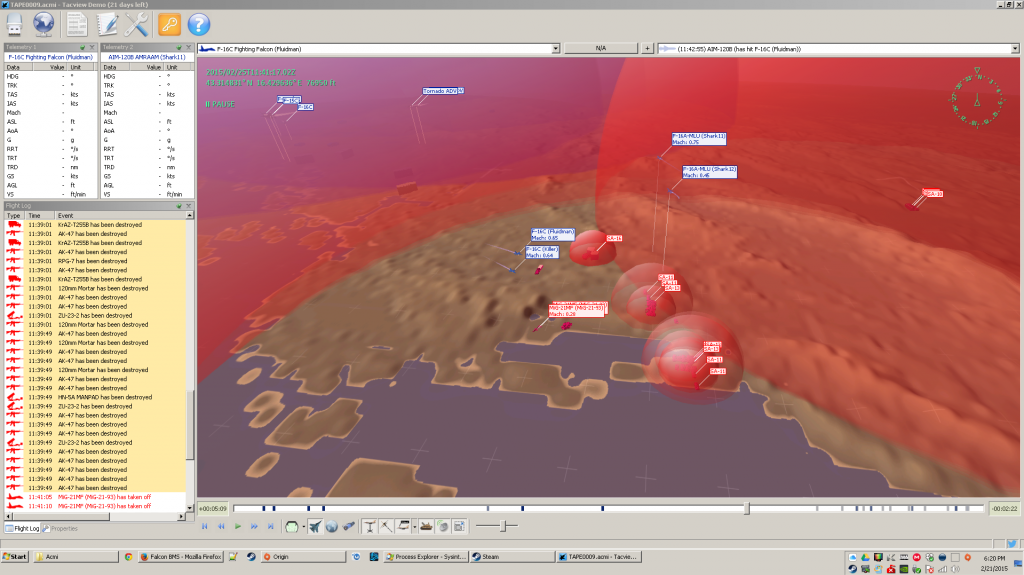Click the remaining time -00:02:22 field
The width and height of the screenshot is (1024, 575).
pyautogui.click(x=1004, y=508)
